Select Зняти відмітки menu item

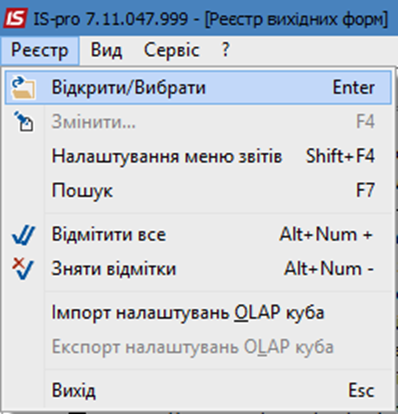(198, 269)
